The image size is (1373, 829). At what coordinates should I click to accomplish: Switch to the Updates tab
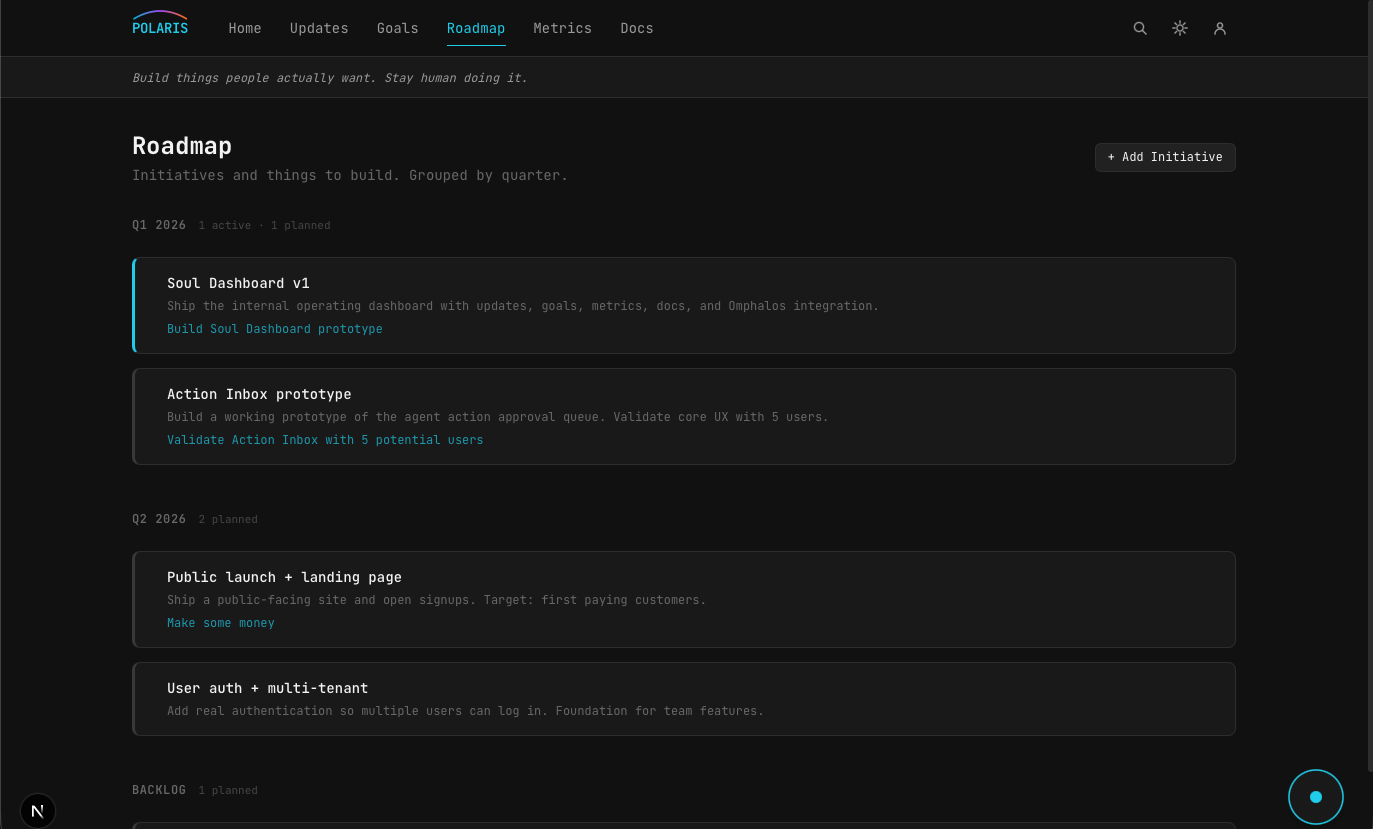point(319,28)
